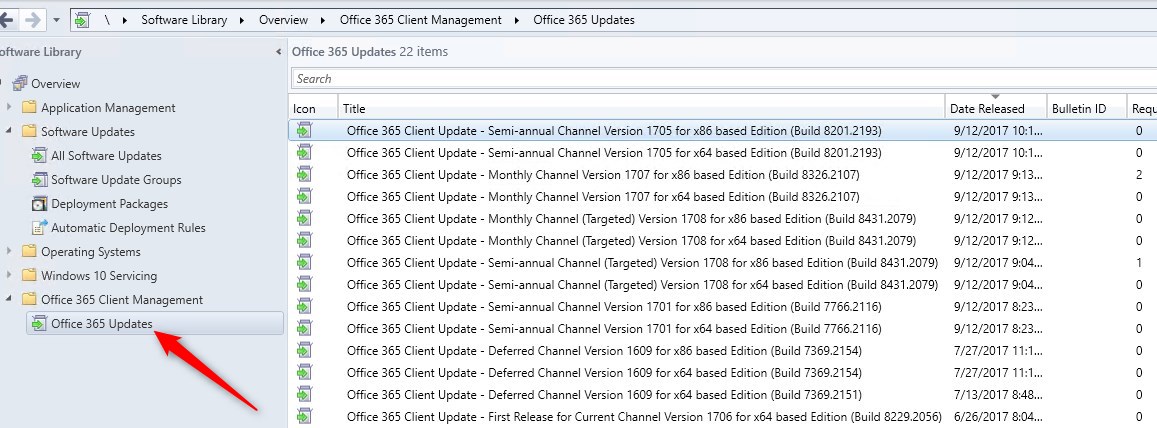Screen dimensions: 1157x428
Task: Click Office 365 Updates breadcrumb segment
Action: tap(584, 20)
